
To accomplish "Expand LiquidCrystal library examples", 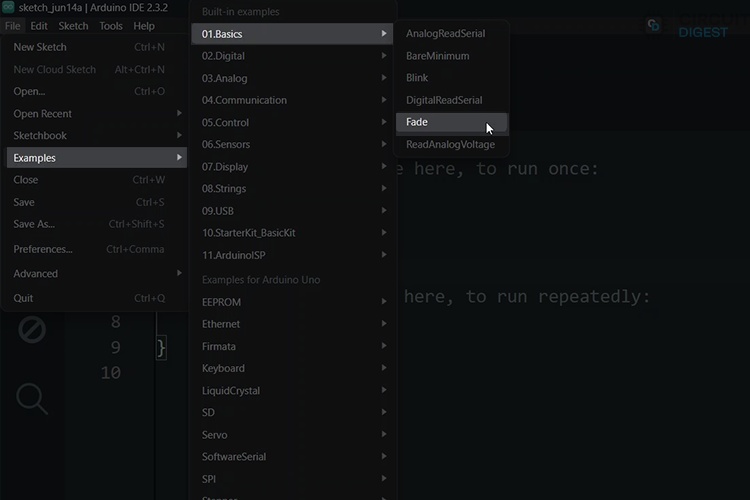I will pyautogui.click(x=292, y=390).
